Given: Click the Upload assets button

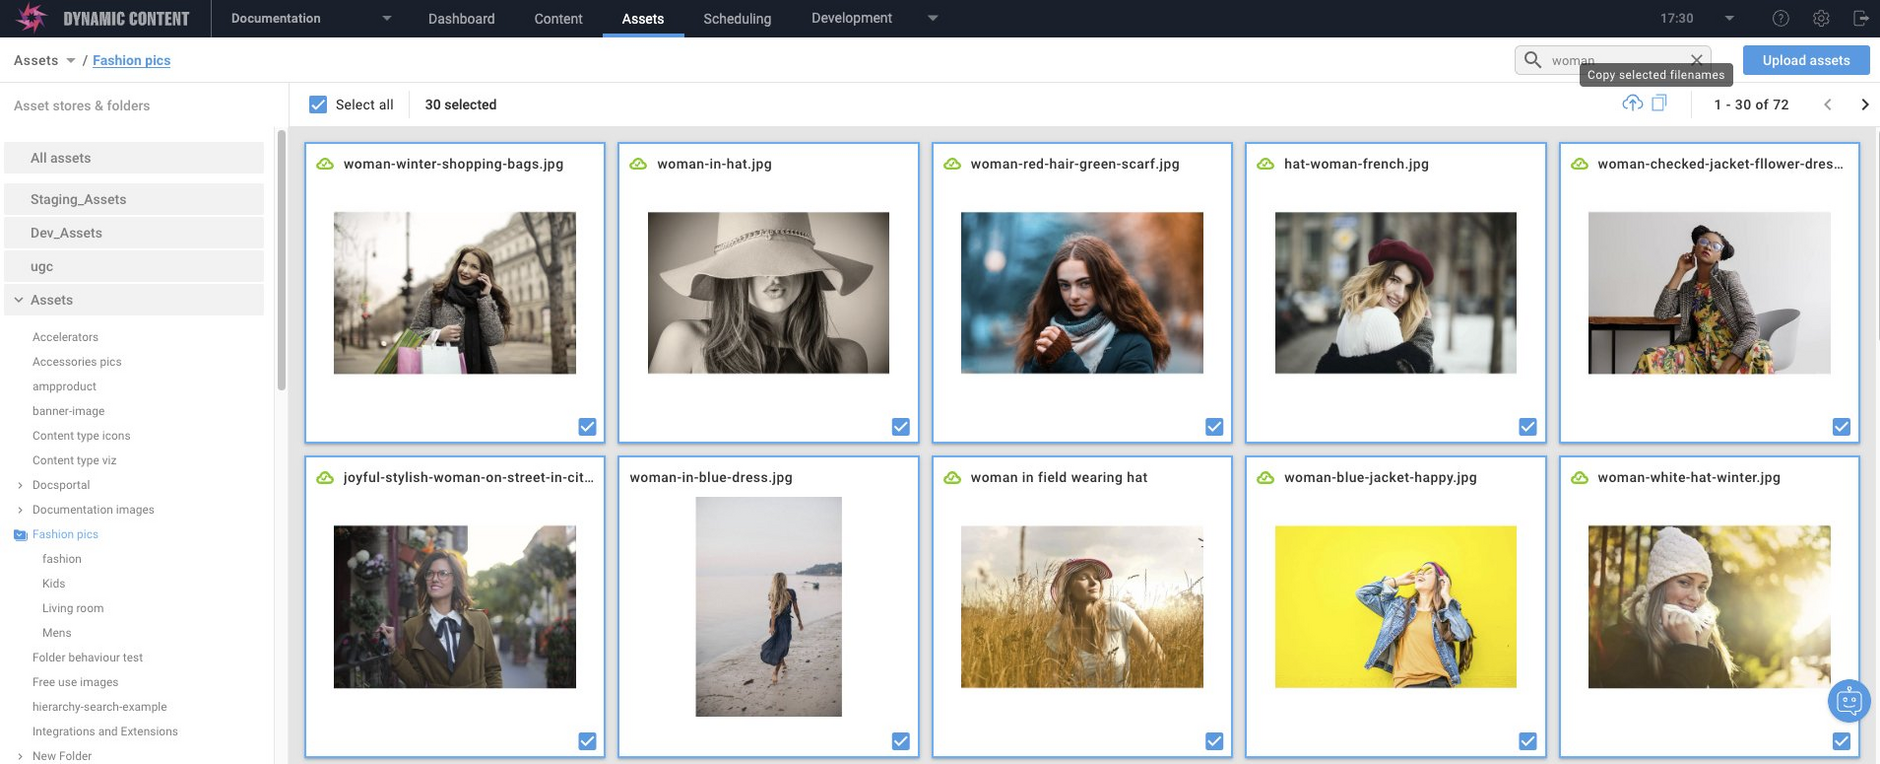Looking at the screenshot, I should 1806,60.
